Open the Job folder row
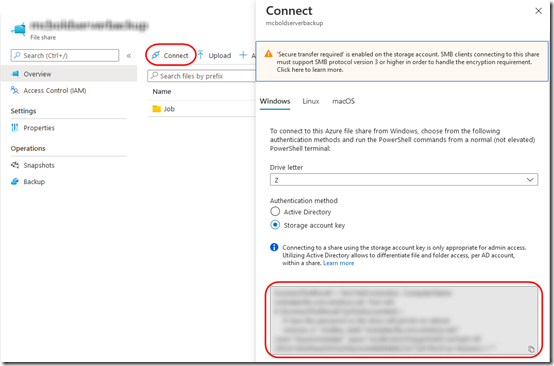Image resolution: width=554 pixels, height=366 pixels. pyautogui.click(x=201, y=109)
